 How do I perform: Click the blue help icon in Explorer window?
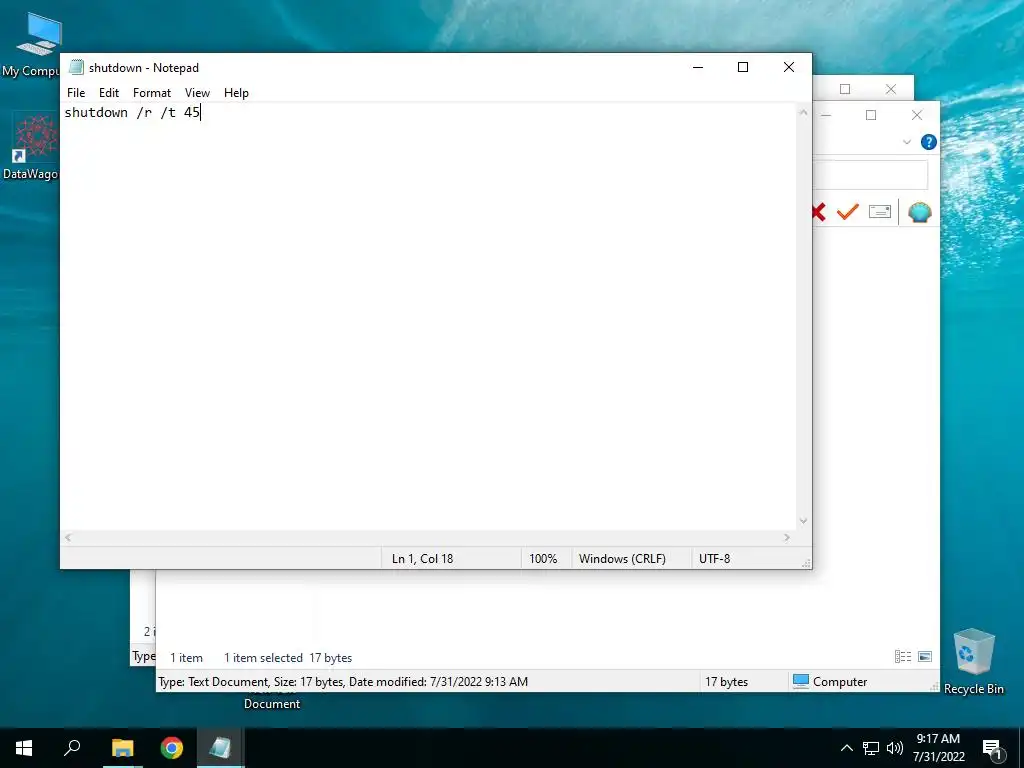click(929, 142)
